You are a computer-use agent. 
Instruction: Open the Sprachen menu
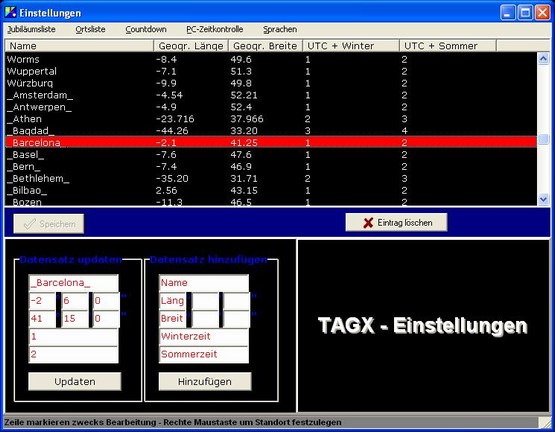point(280,29)
